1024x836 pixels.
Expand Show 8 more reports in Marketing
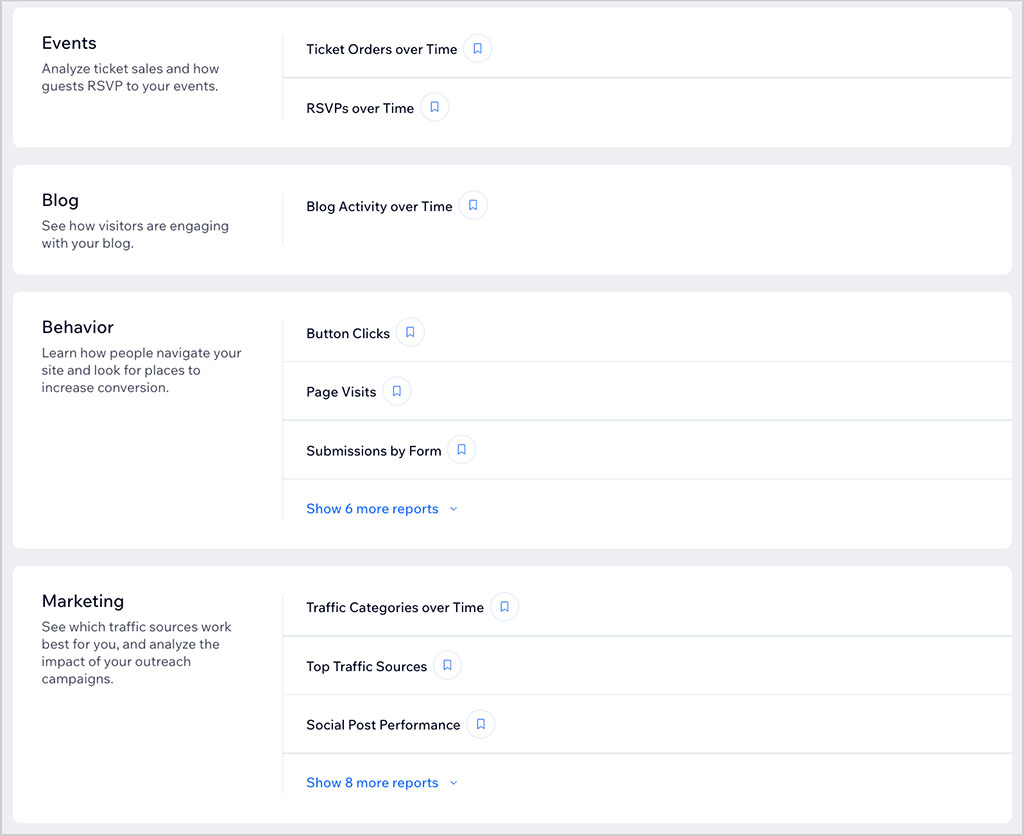coord(382,782)
